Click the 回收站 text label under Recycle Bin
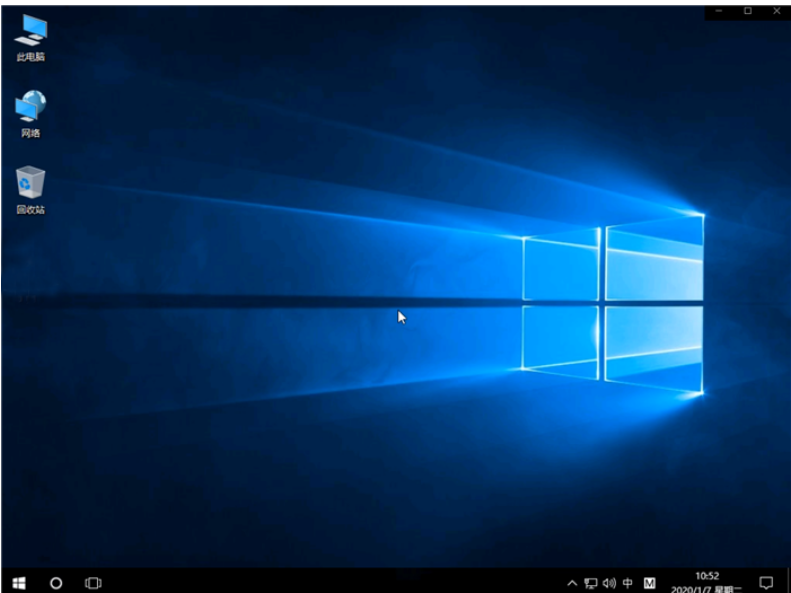 30,210
